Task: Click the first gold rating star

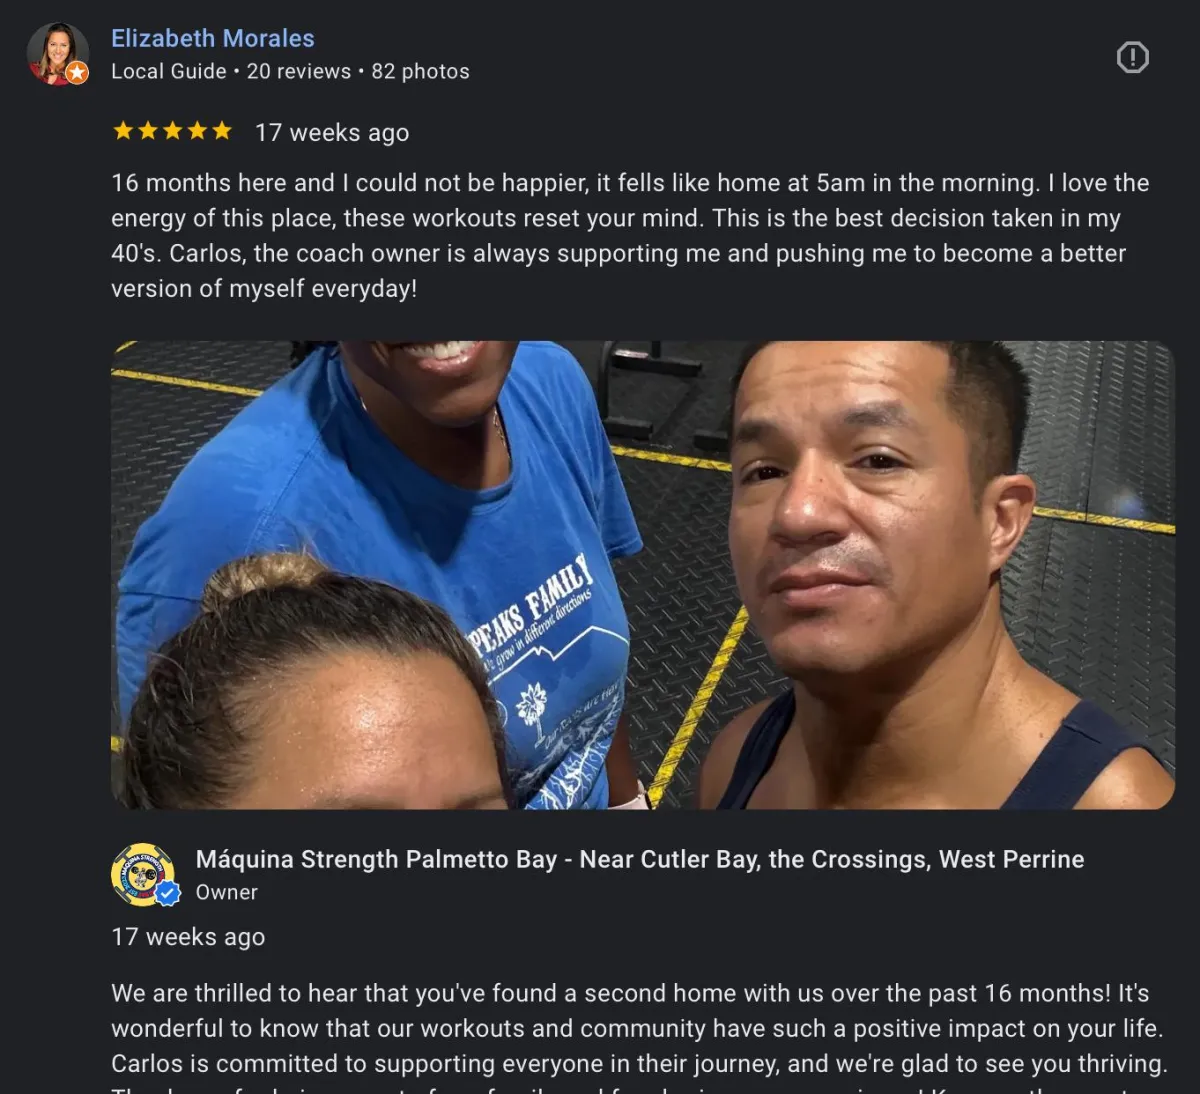Action: pyautogui.click(x=123, y=131)
